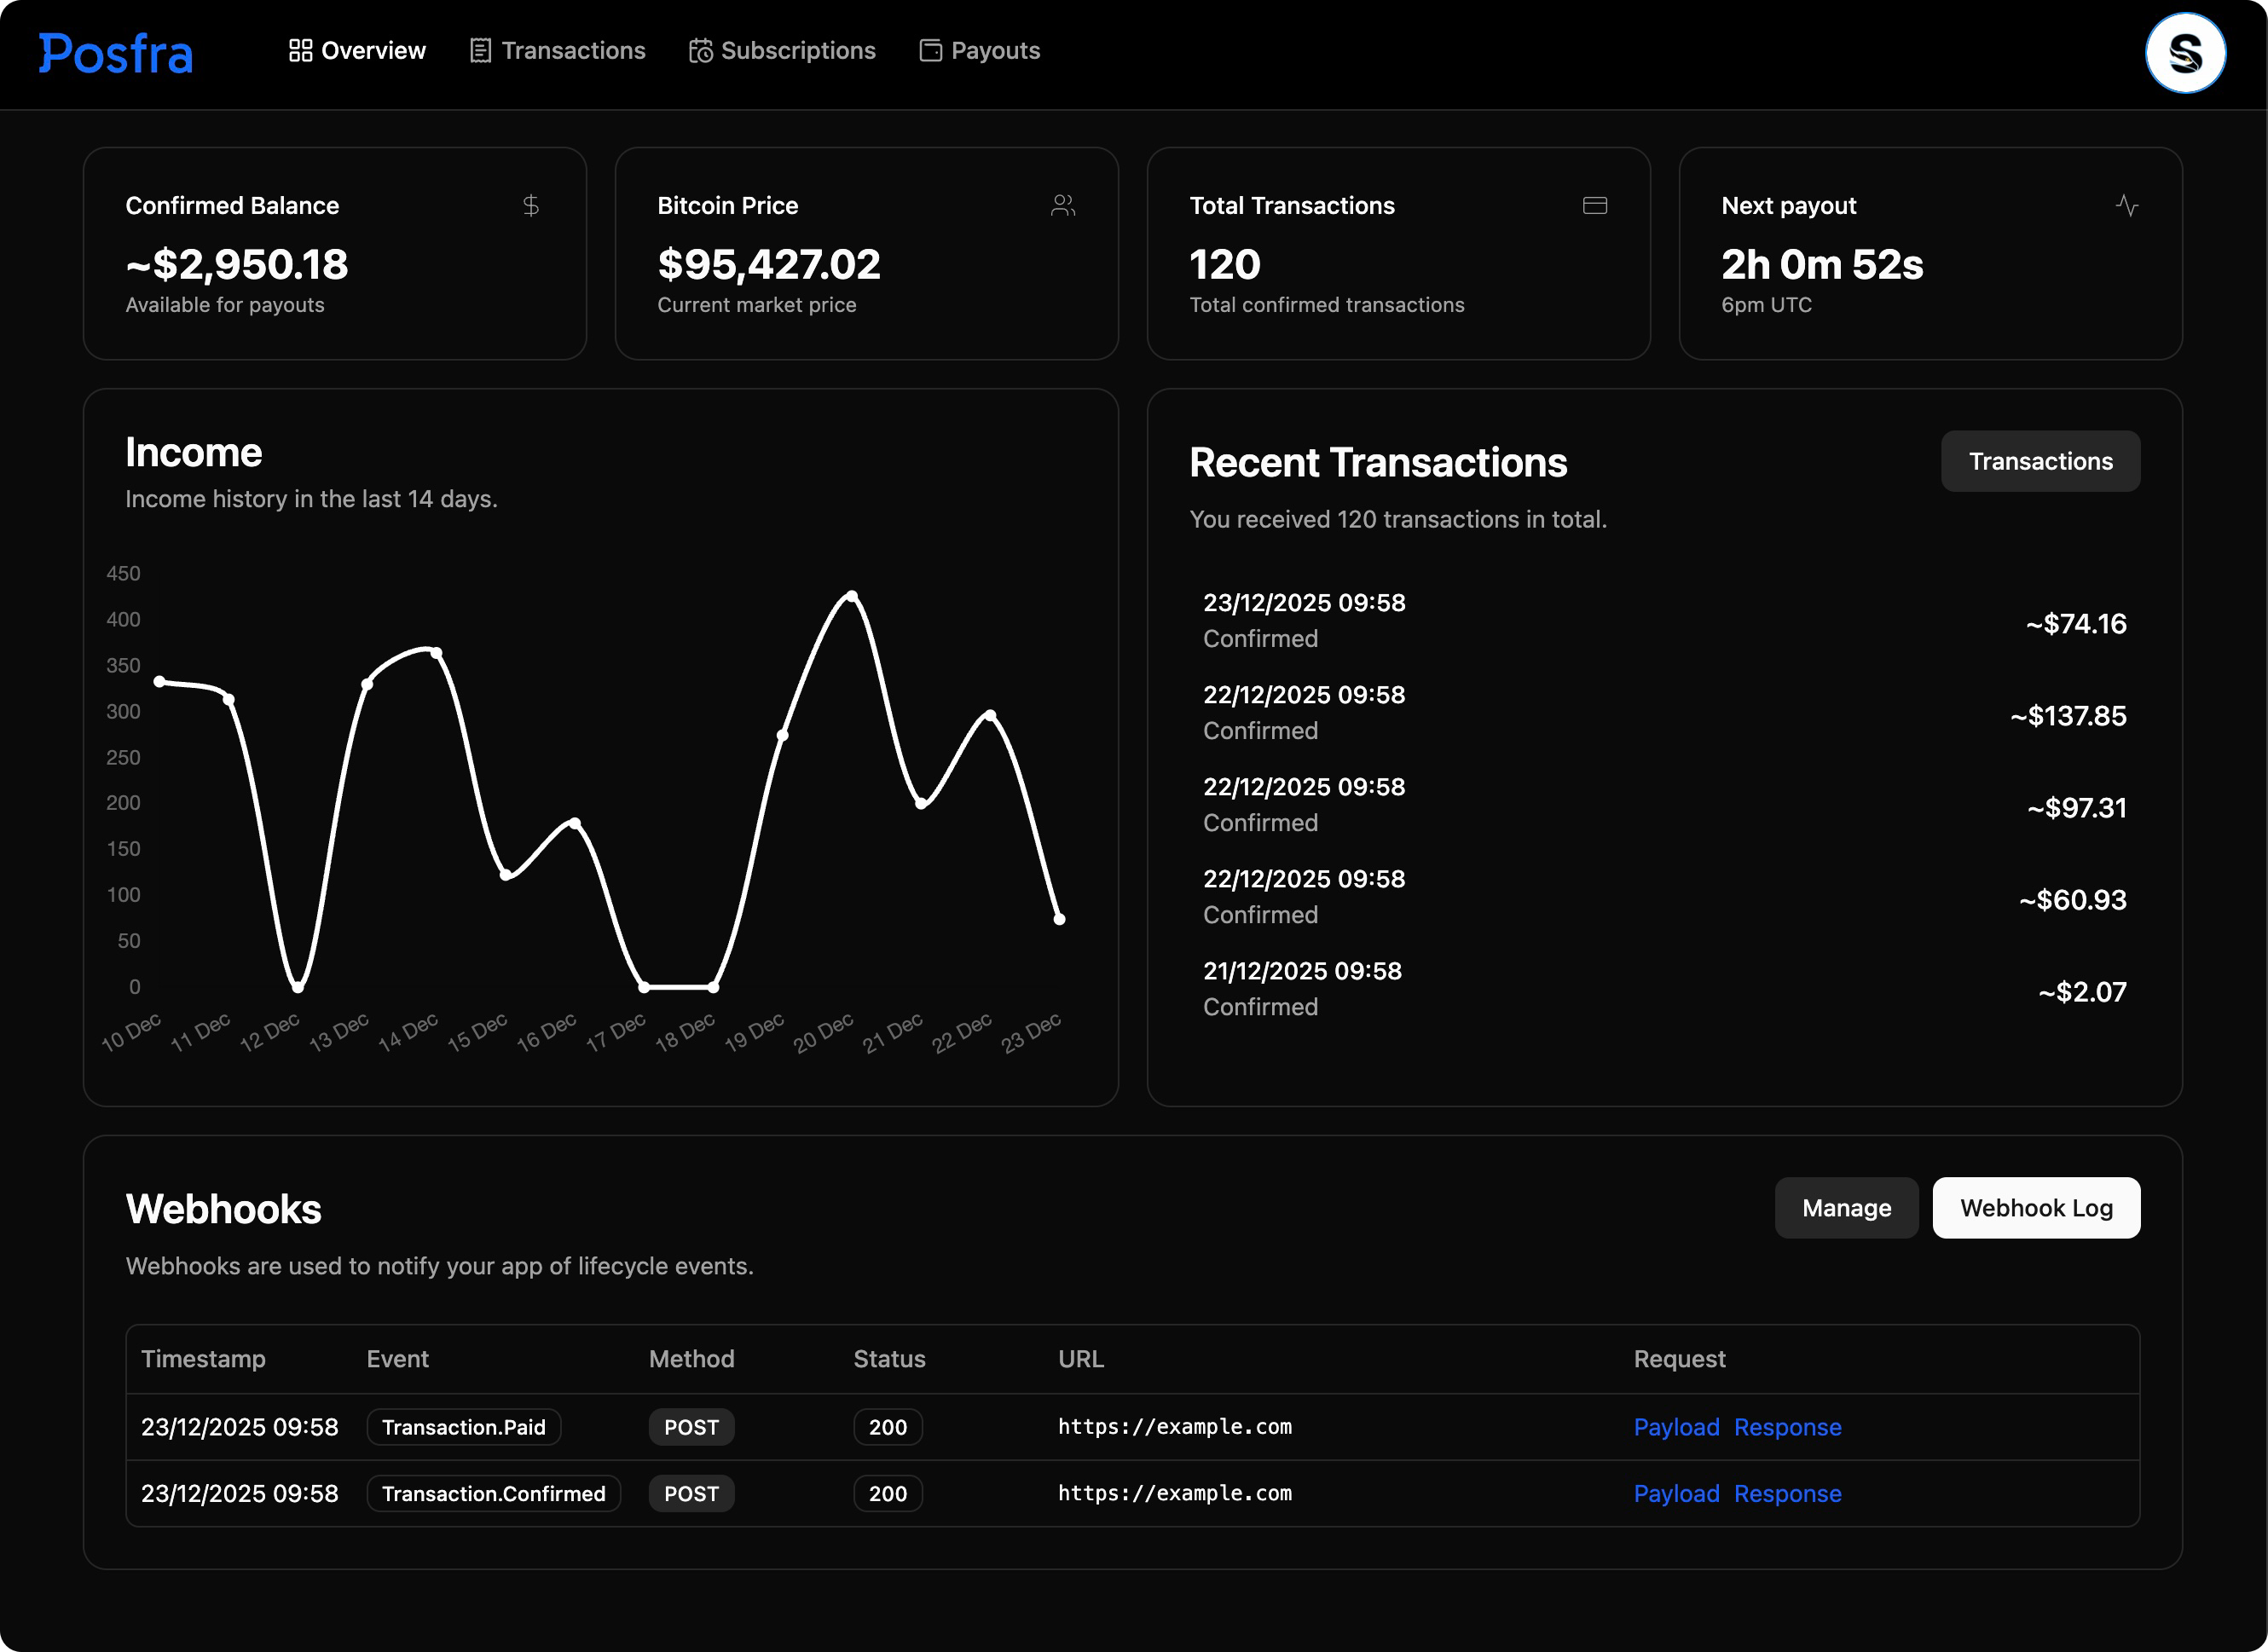This screenshot has width=2268, height=1652.
Task: View Payload for Transaction.Paid webhook
Action: coord(1676,1427)
